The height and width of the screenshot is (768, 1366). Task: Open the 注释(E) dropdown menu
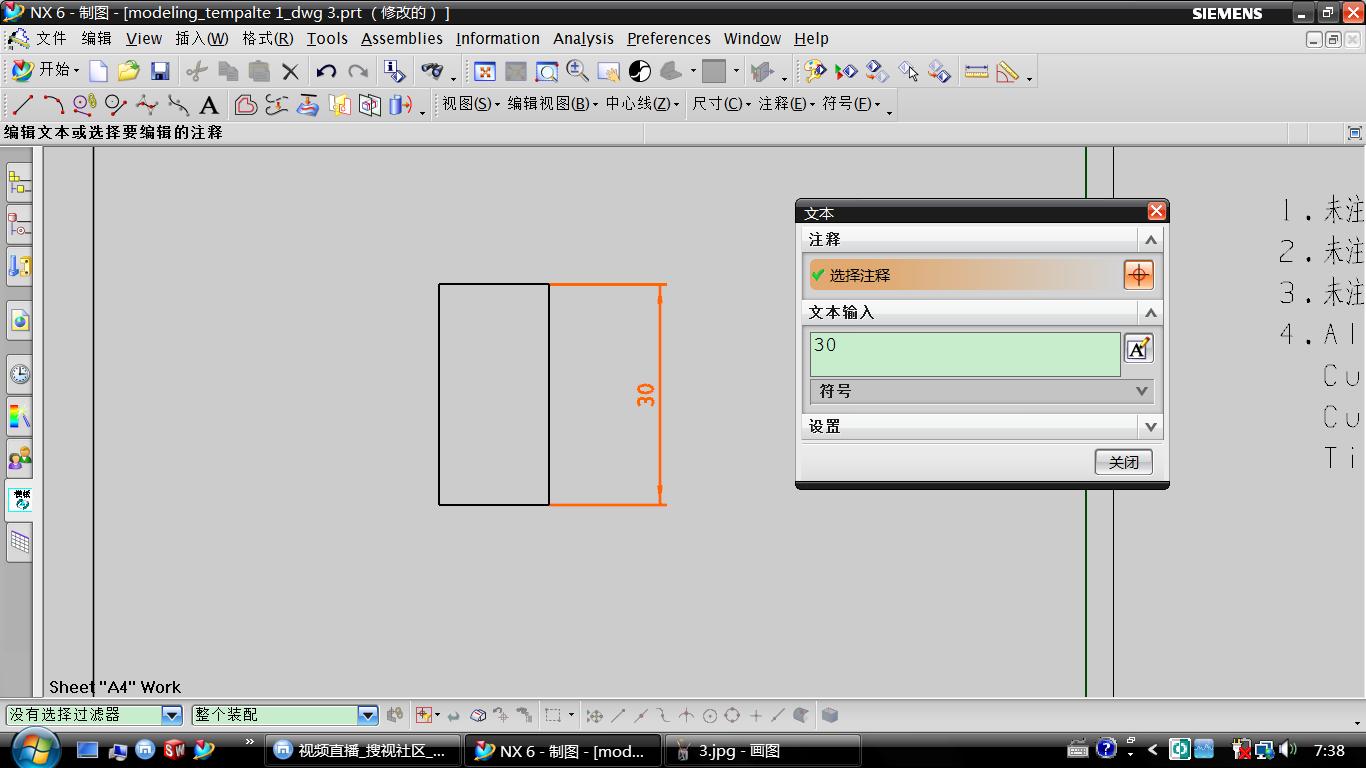coord(786,104)
